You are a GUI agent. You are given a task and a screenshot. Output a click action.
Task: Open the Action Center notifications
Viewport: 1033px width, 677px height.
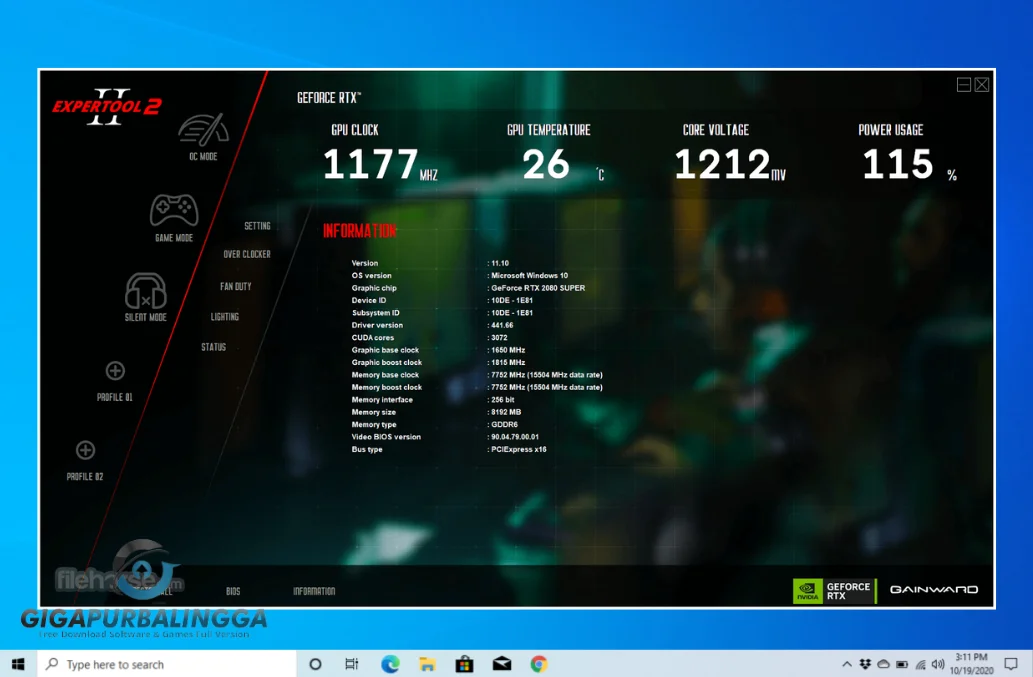[x=1011, y=664]
